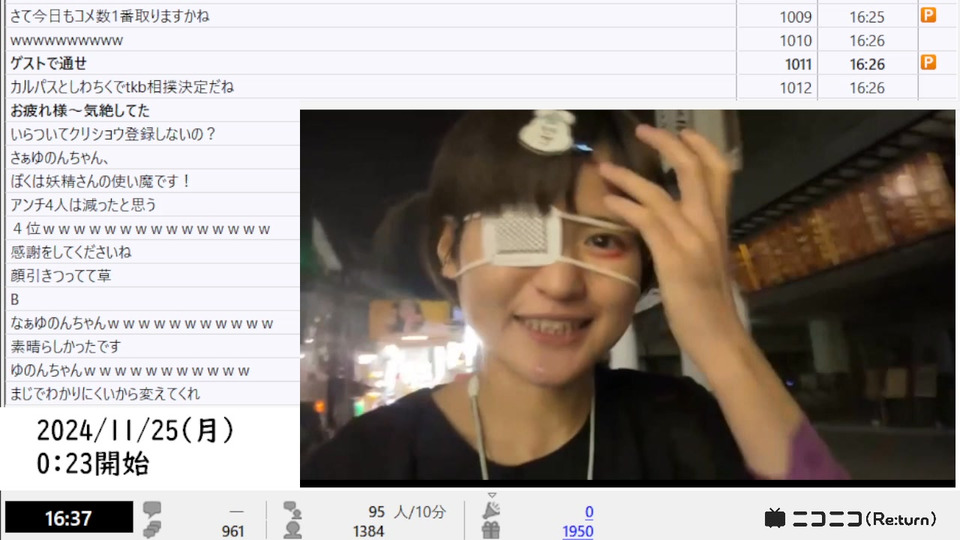
Task: Click the 16:25 timestamp in row 1009
Action: pyautogui.click(x=867, y=17)
